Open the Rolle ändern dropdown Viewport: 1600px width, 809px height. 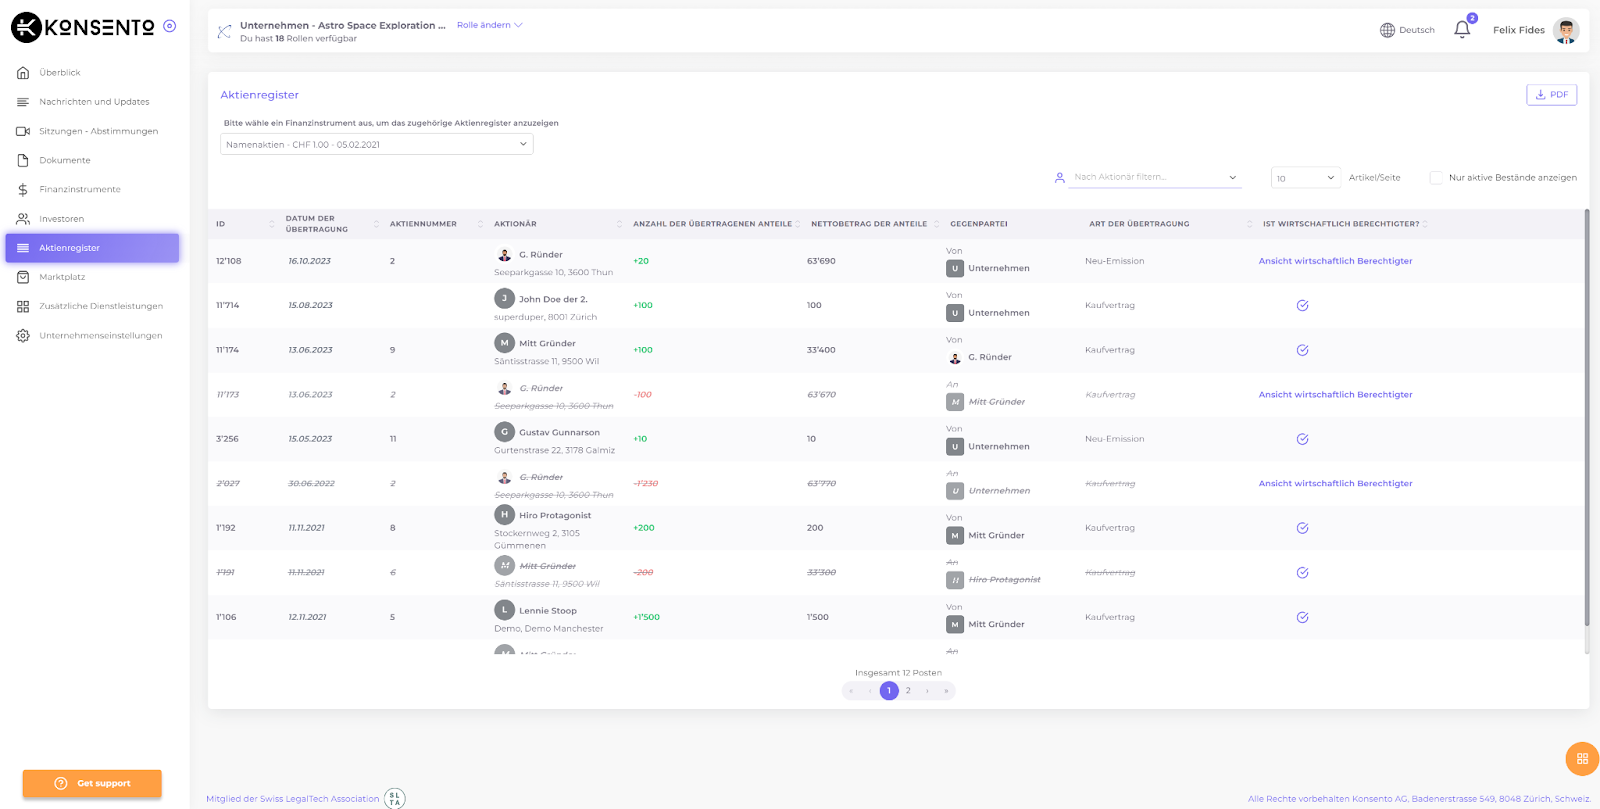489,25
